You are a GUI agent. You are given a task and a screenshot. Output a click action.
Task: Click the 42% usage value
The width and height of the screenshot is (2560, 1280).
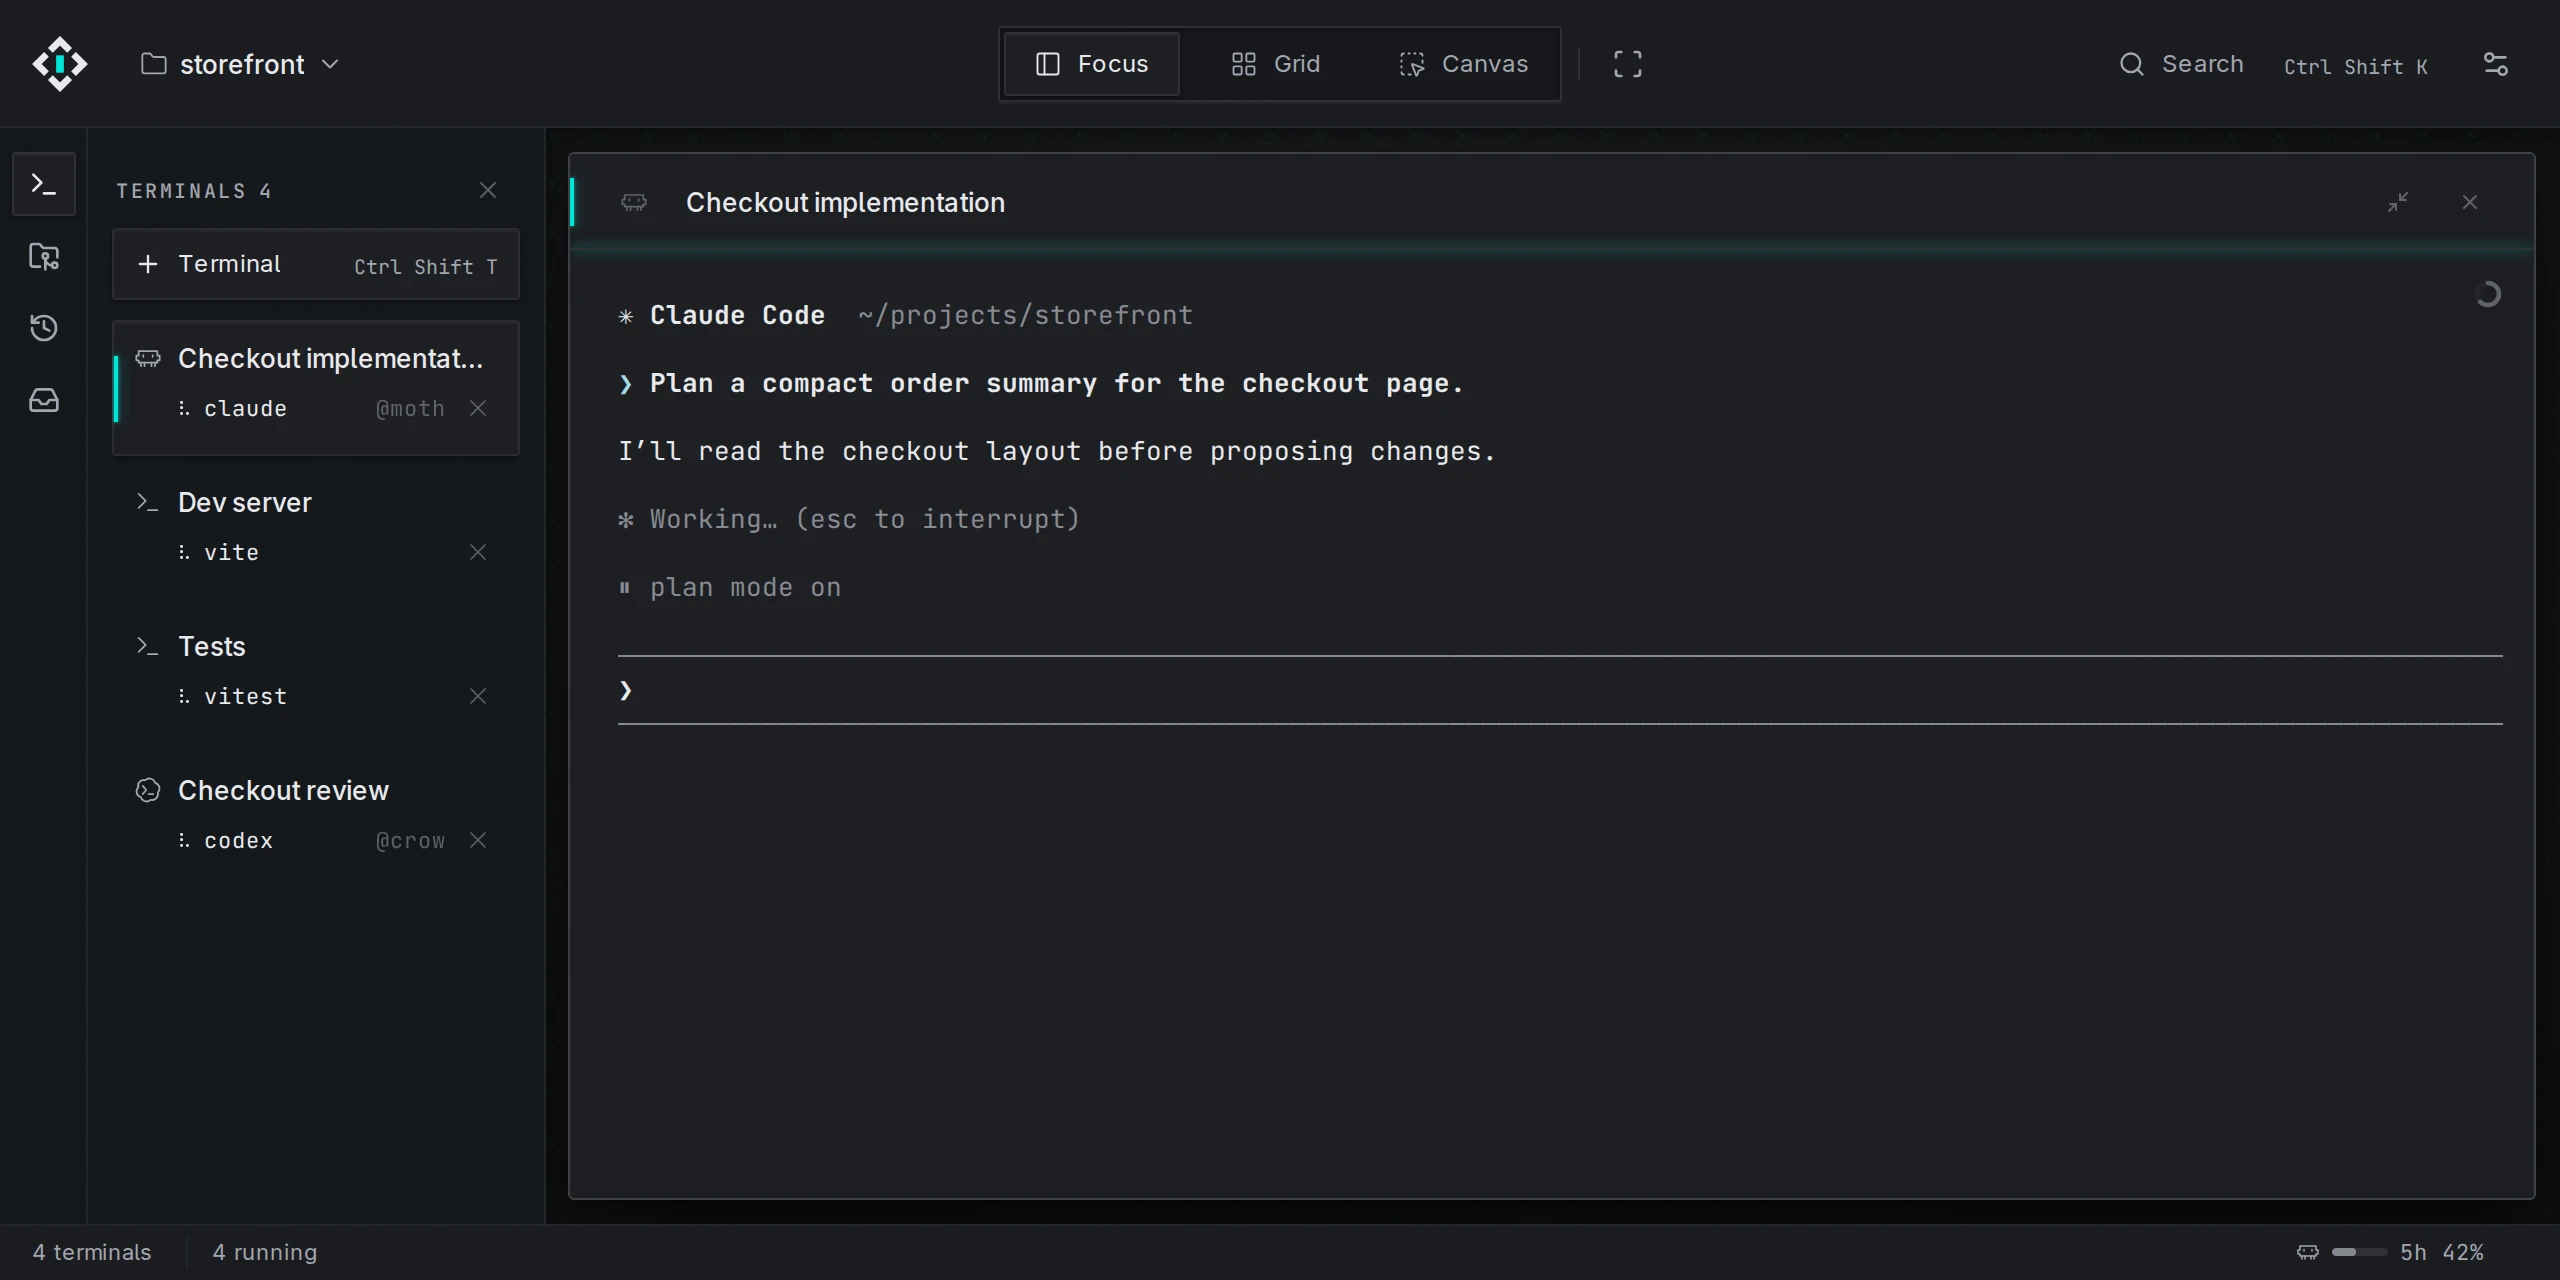pos(2463,1252)
